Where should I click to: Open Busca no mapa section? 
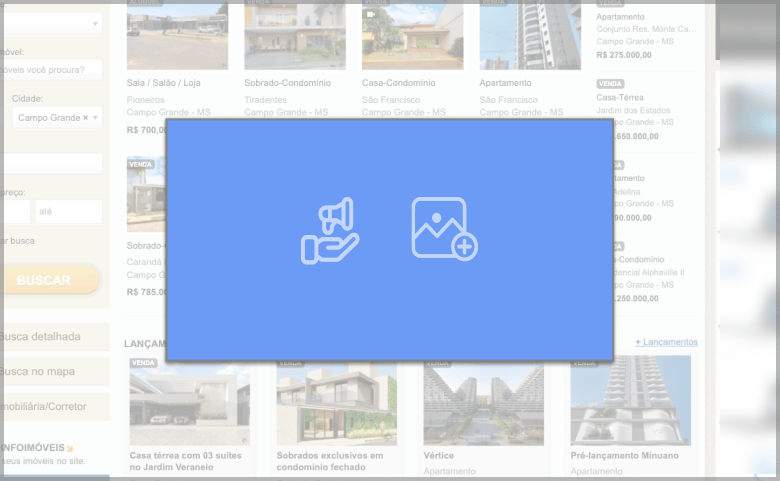point(55,372)
